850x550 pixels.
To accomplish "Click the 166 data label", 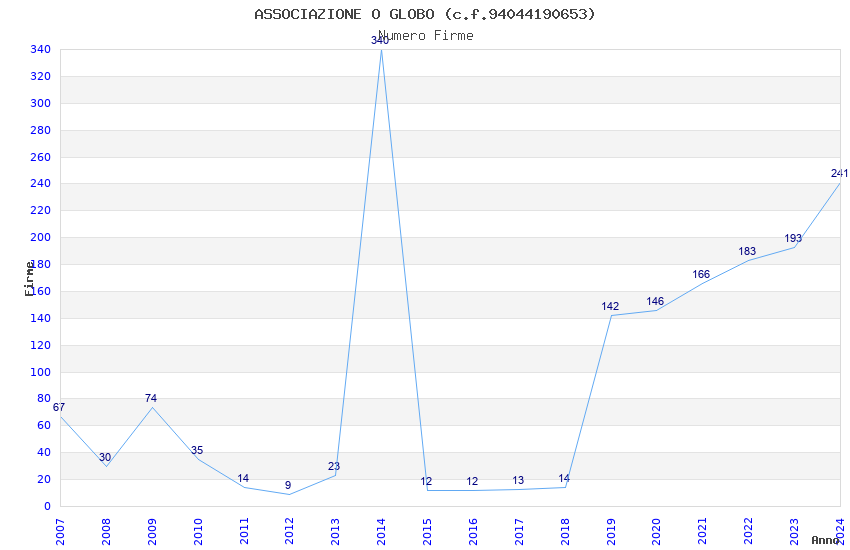I will [x=701, y=274].
